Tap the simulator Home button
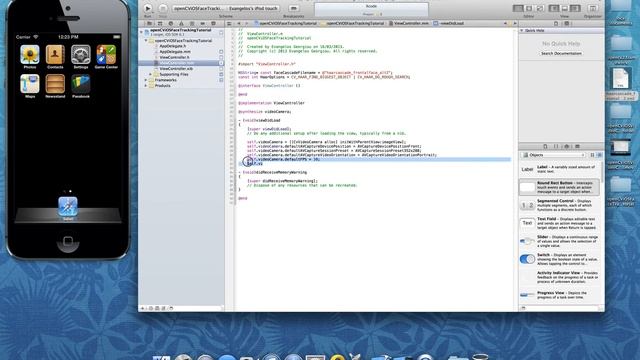The height and width of the screenshot is (360, 640). (68, 241)
